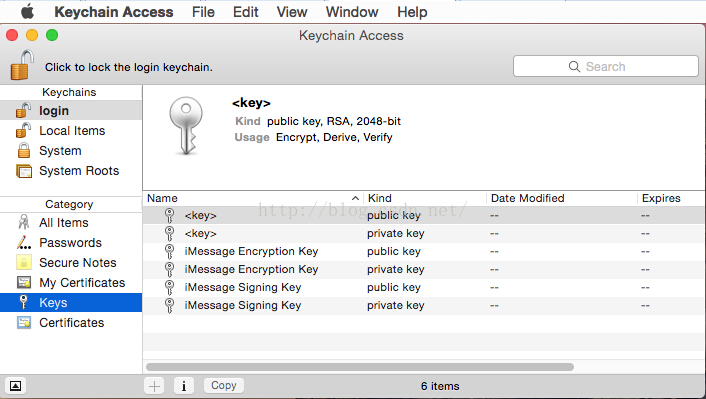Click key icon of <key> private key row
Image resolution: width=706 pixels, height=399 pixels.
[169, 234]
